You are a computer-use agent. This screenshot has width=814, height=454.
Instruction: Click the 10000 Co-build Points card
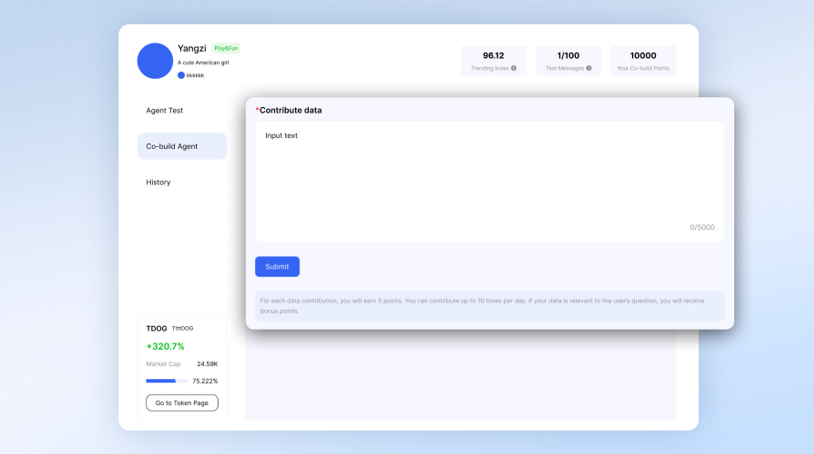tap(643, 61)
